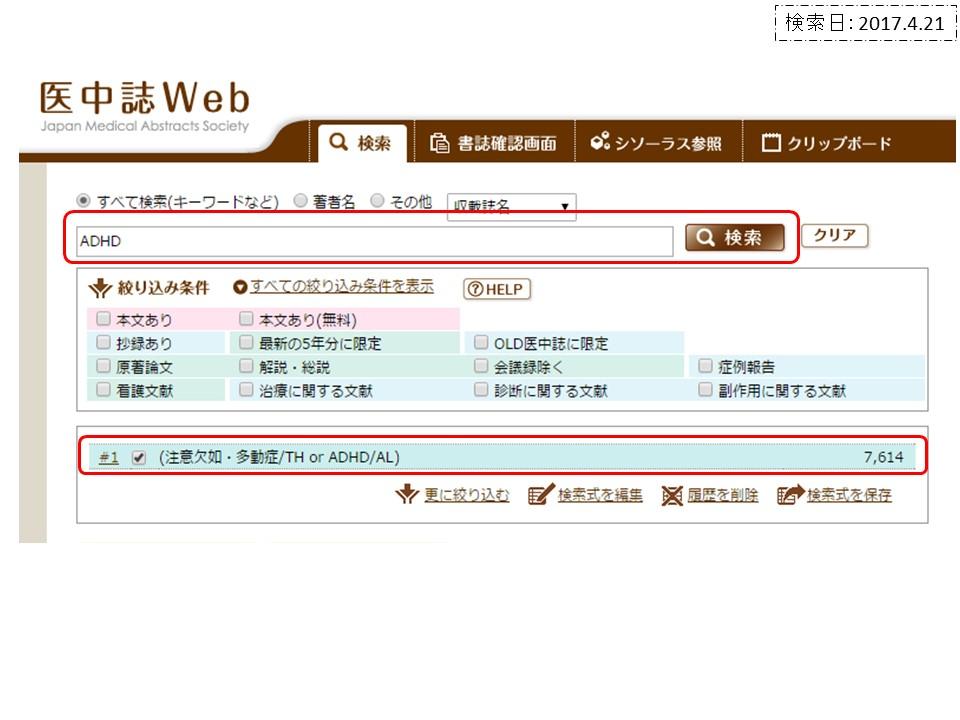Click the thesaurus icon beside シソーラス参照
The width and height of the screenshot is (960, 720).
[x=599, y=141]
